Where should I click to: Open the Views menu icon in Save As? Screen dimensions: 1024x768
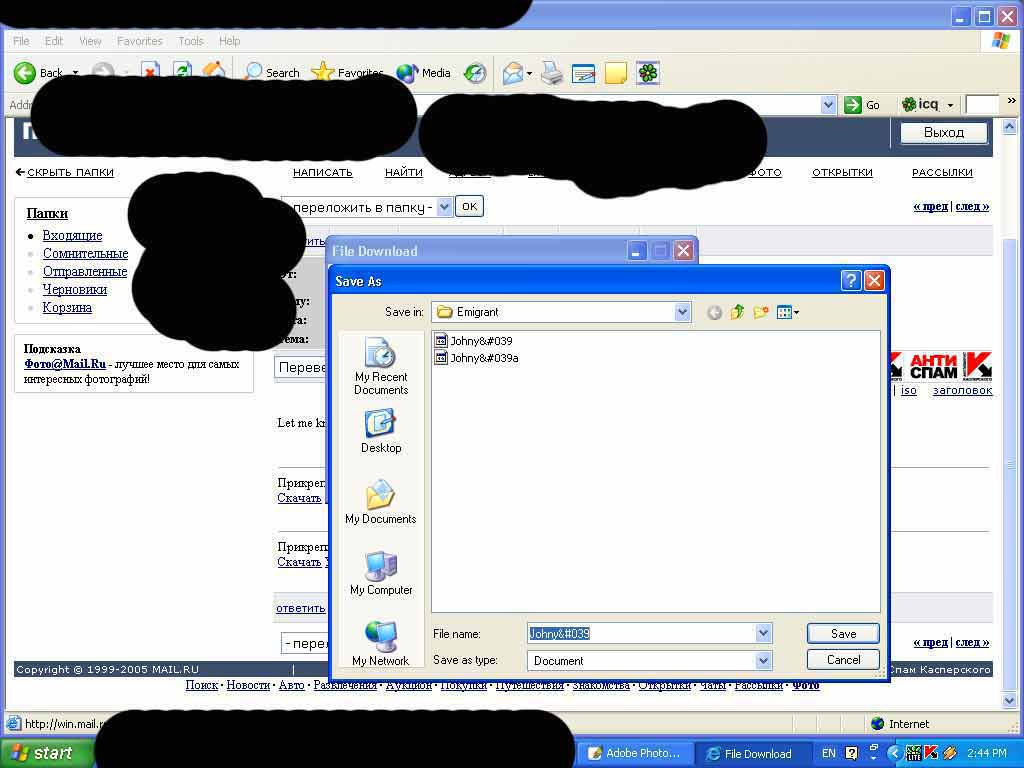pyautogui.click(x=788, y=313)
